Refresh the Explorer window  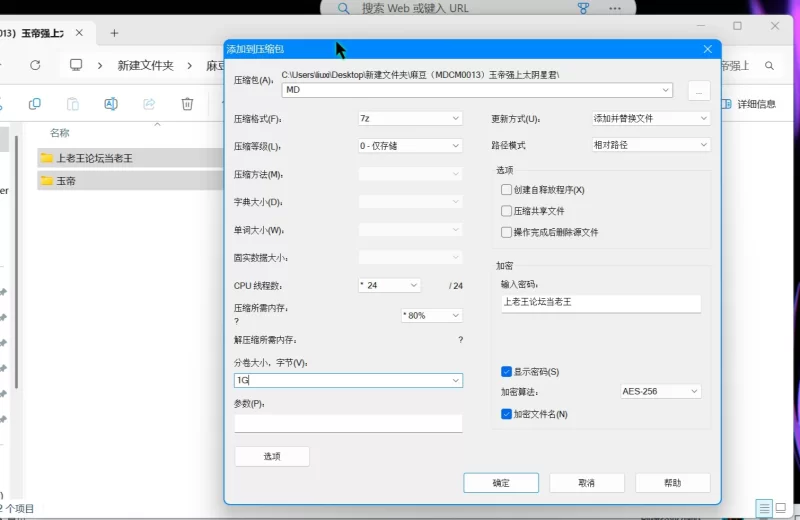click(35, 65)
